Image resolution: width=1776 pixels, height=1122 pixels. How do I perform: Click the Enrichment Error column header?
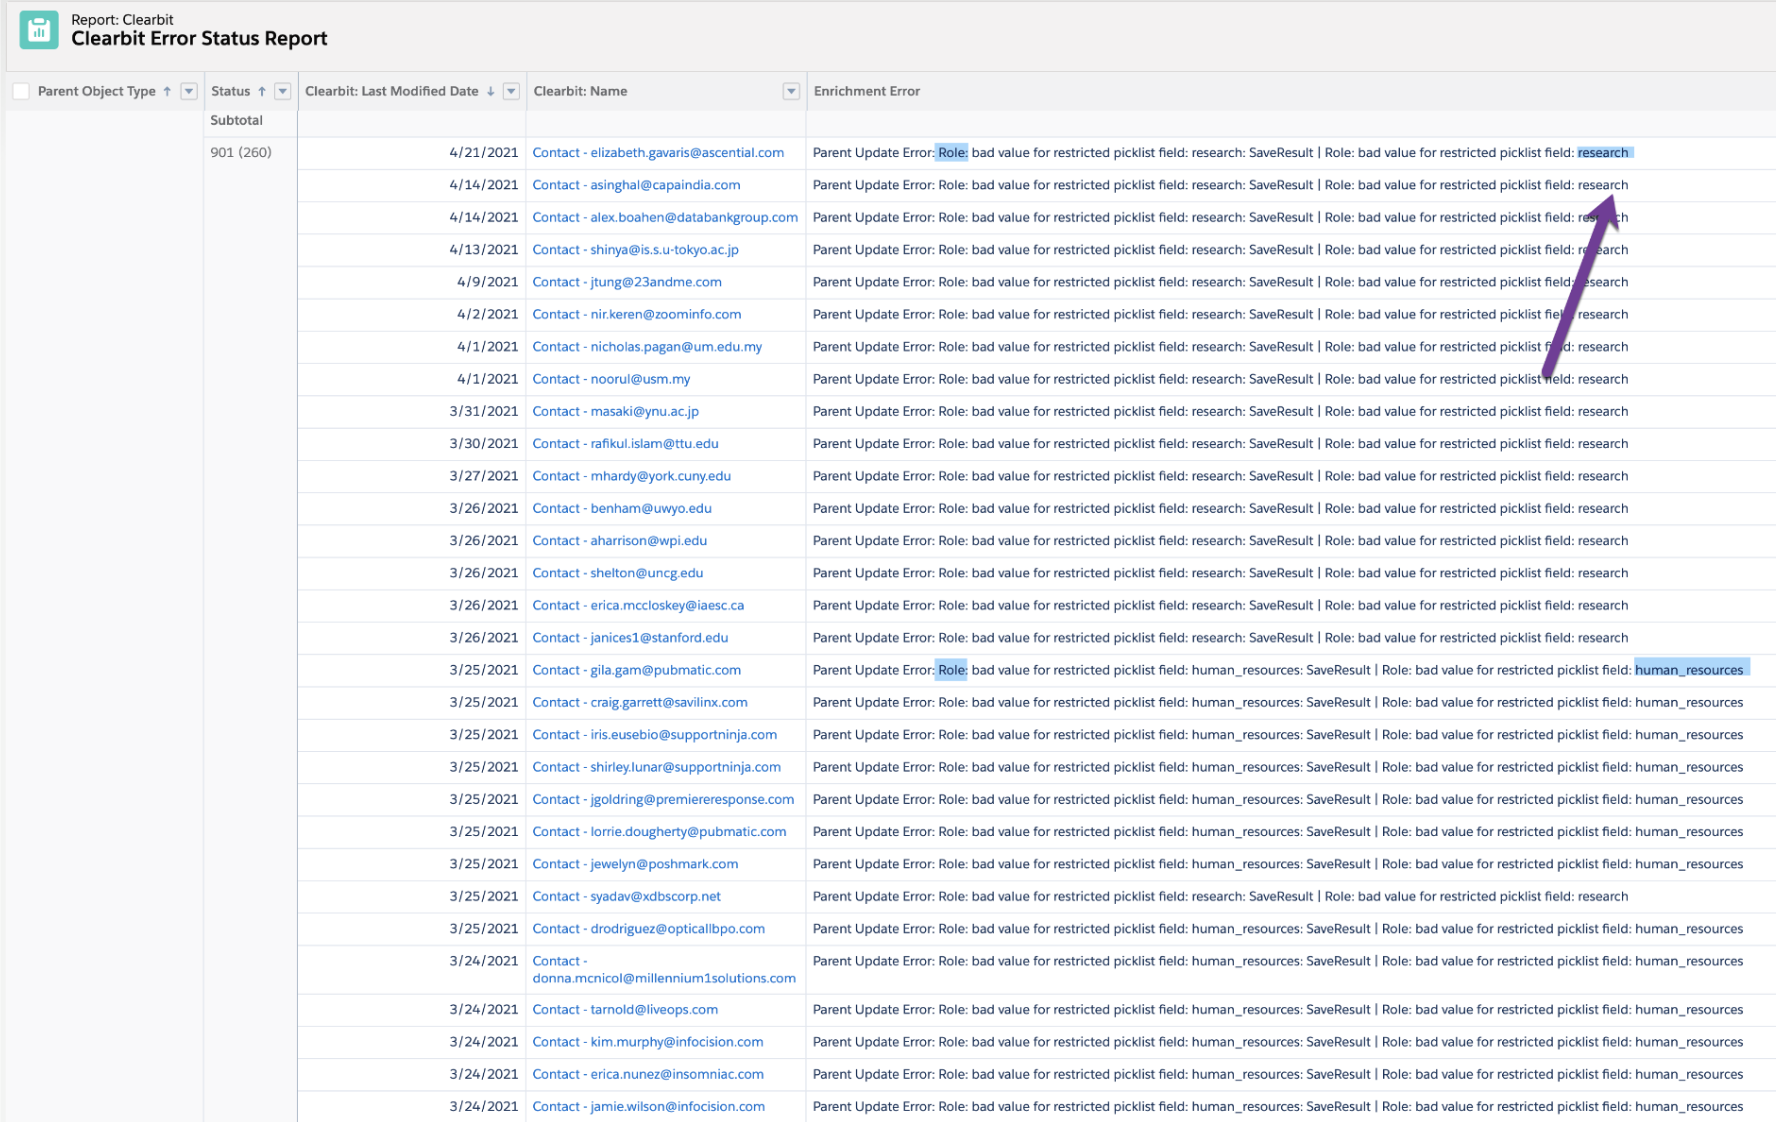866,91
